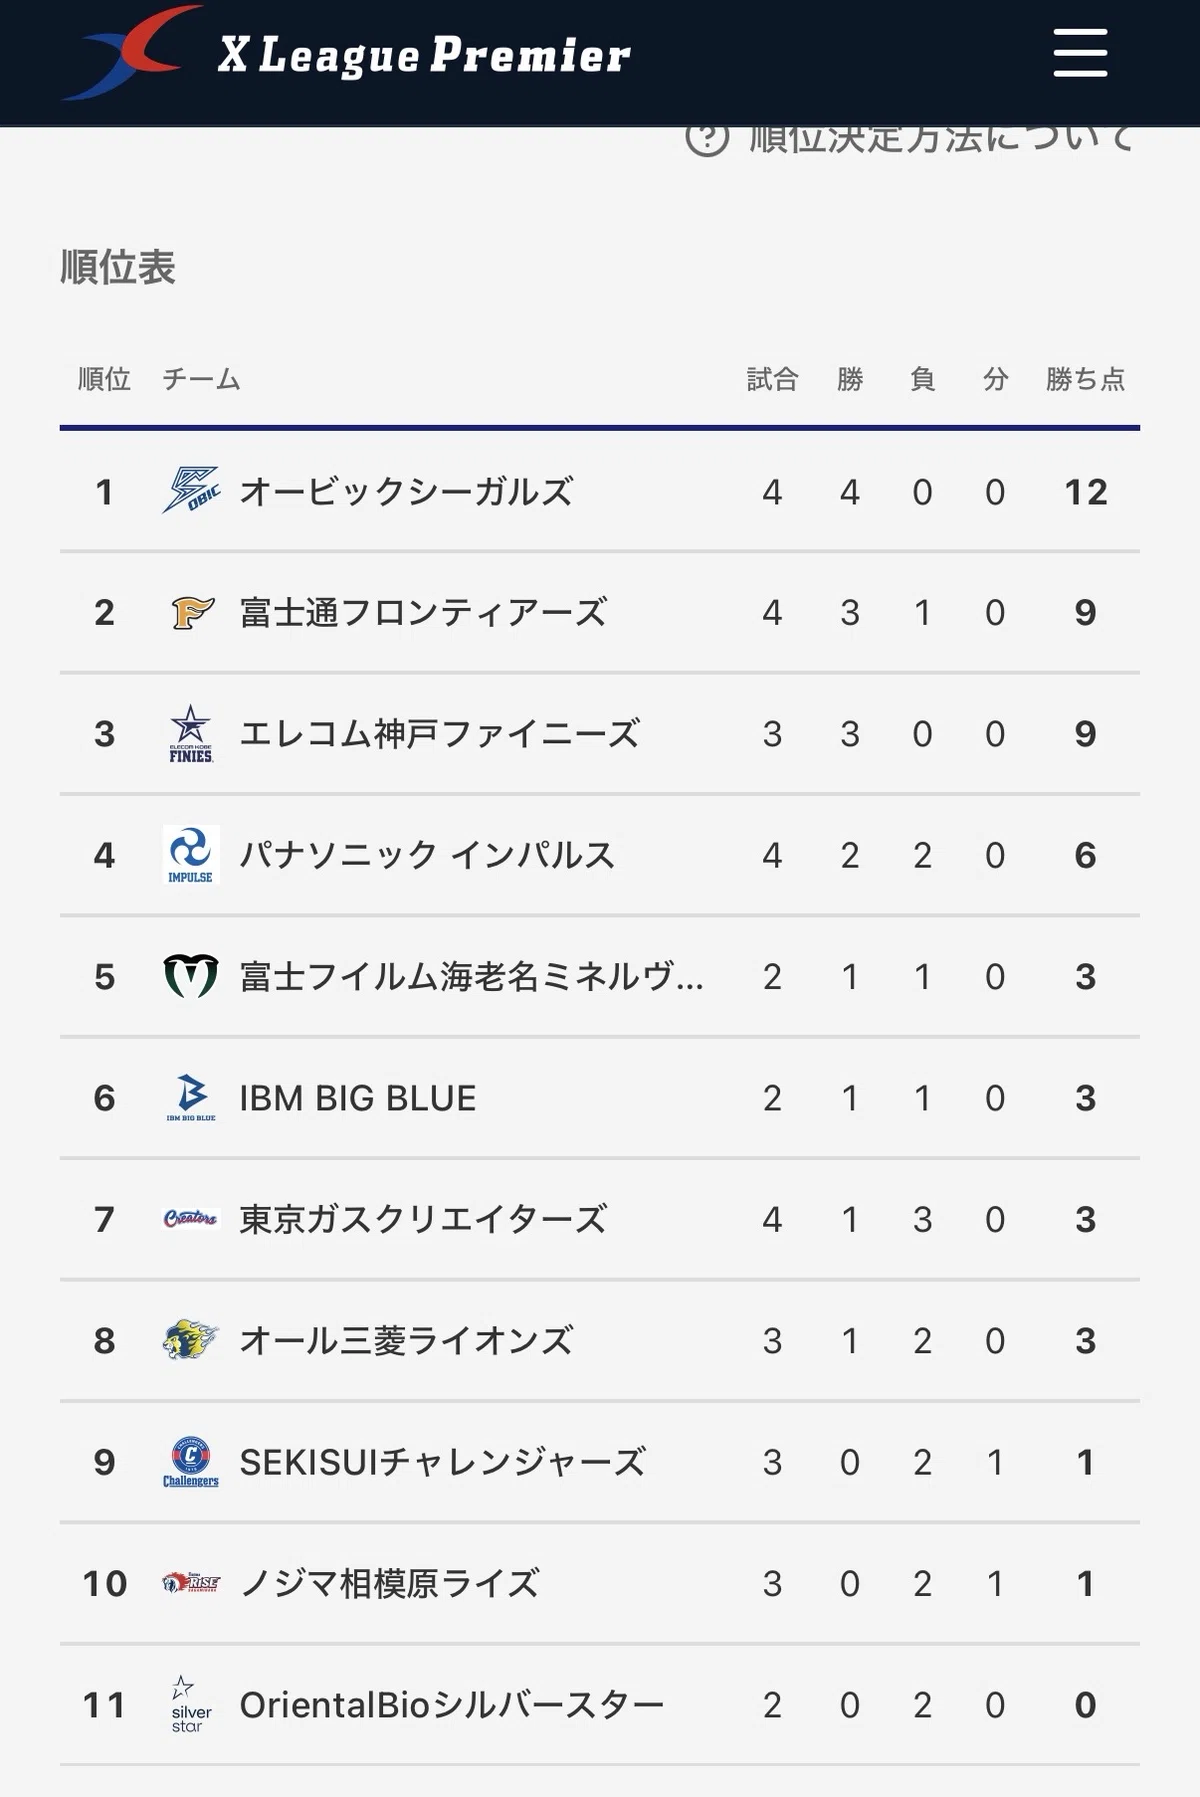Open the hamburger menu
The height and width of the screenshot is (1797, 1200).
tap(1080, 53)
